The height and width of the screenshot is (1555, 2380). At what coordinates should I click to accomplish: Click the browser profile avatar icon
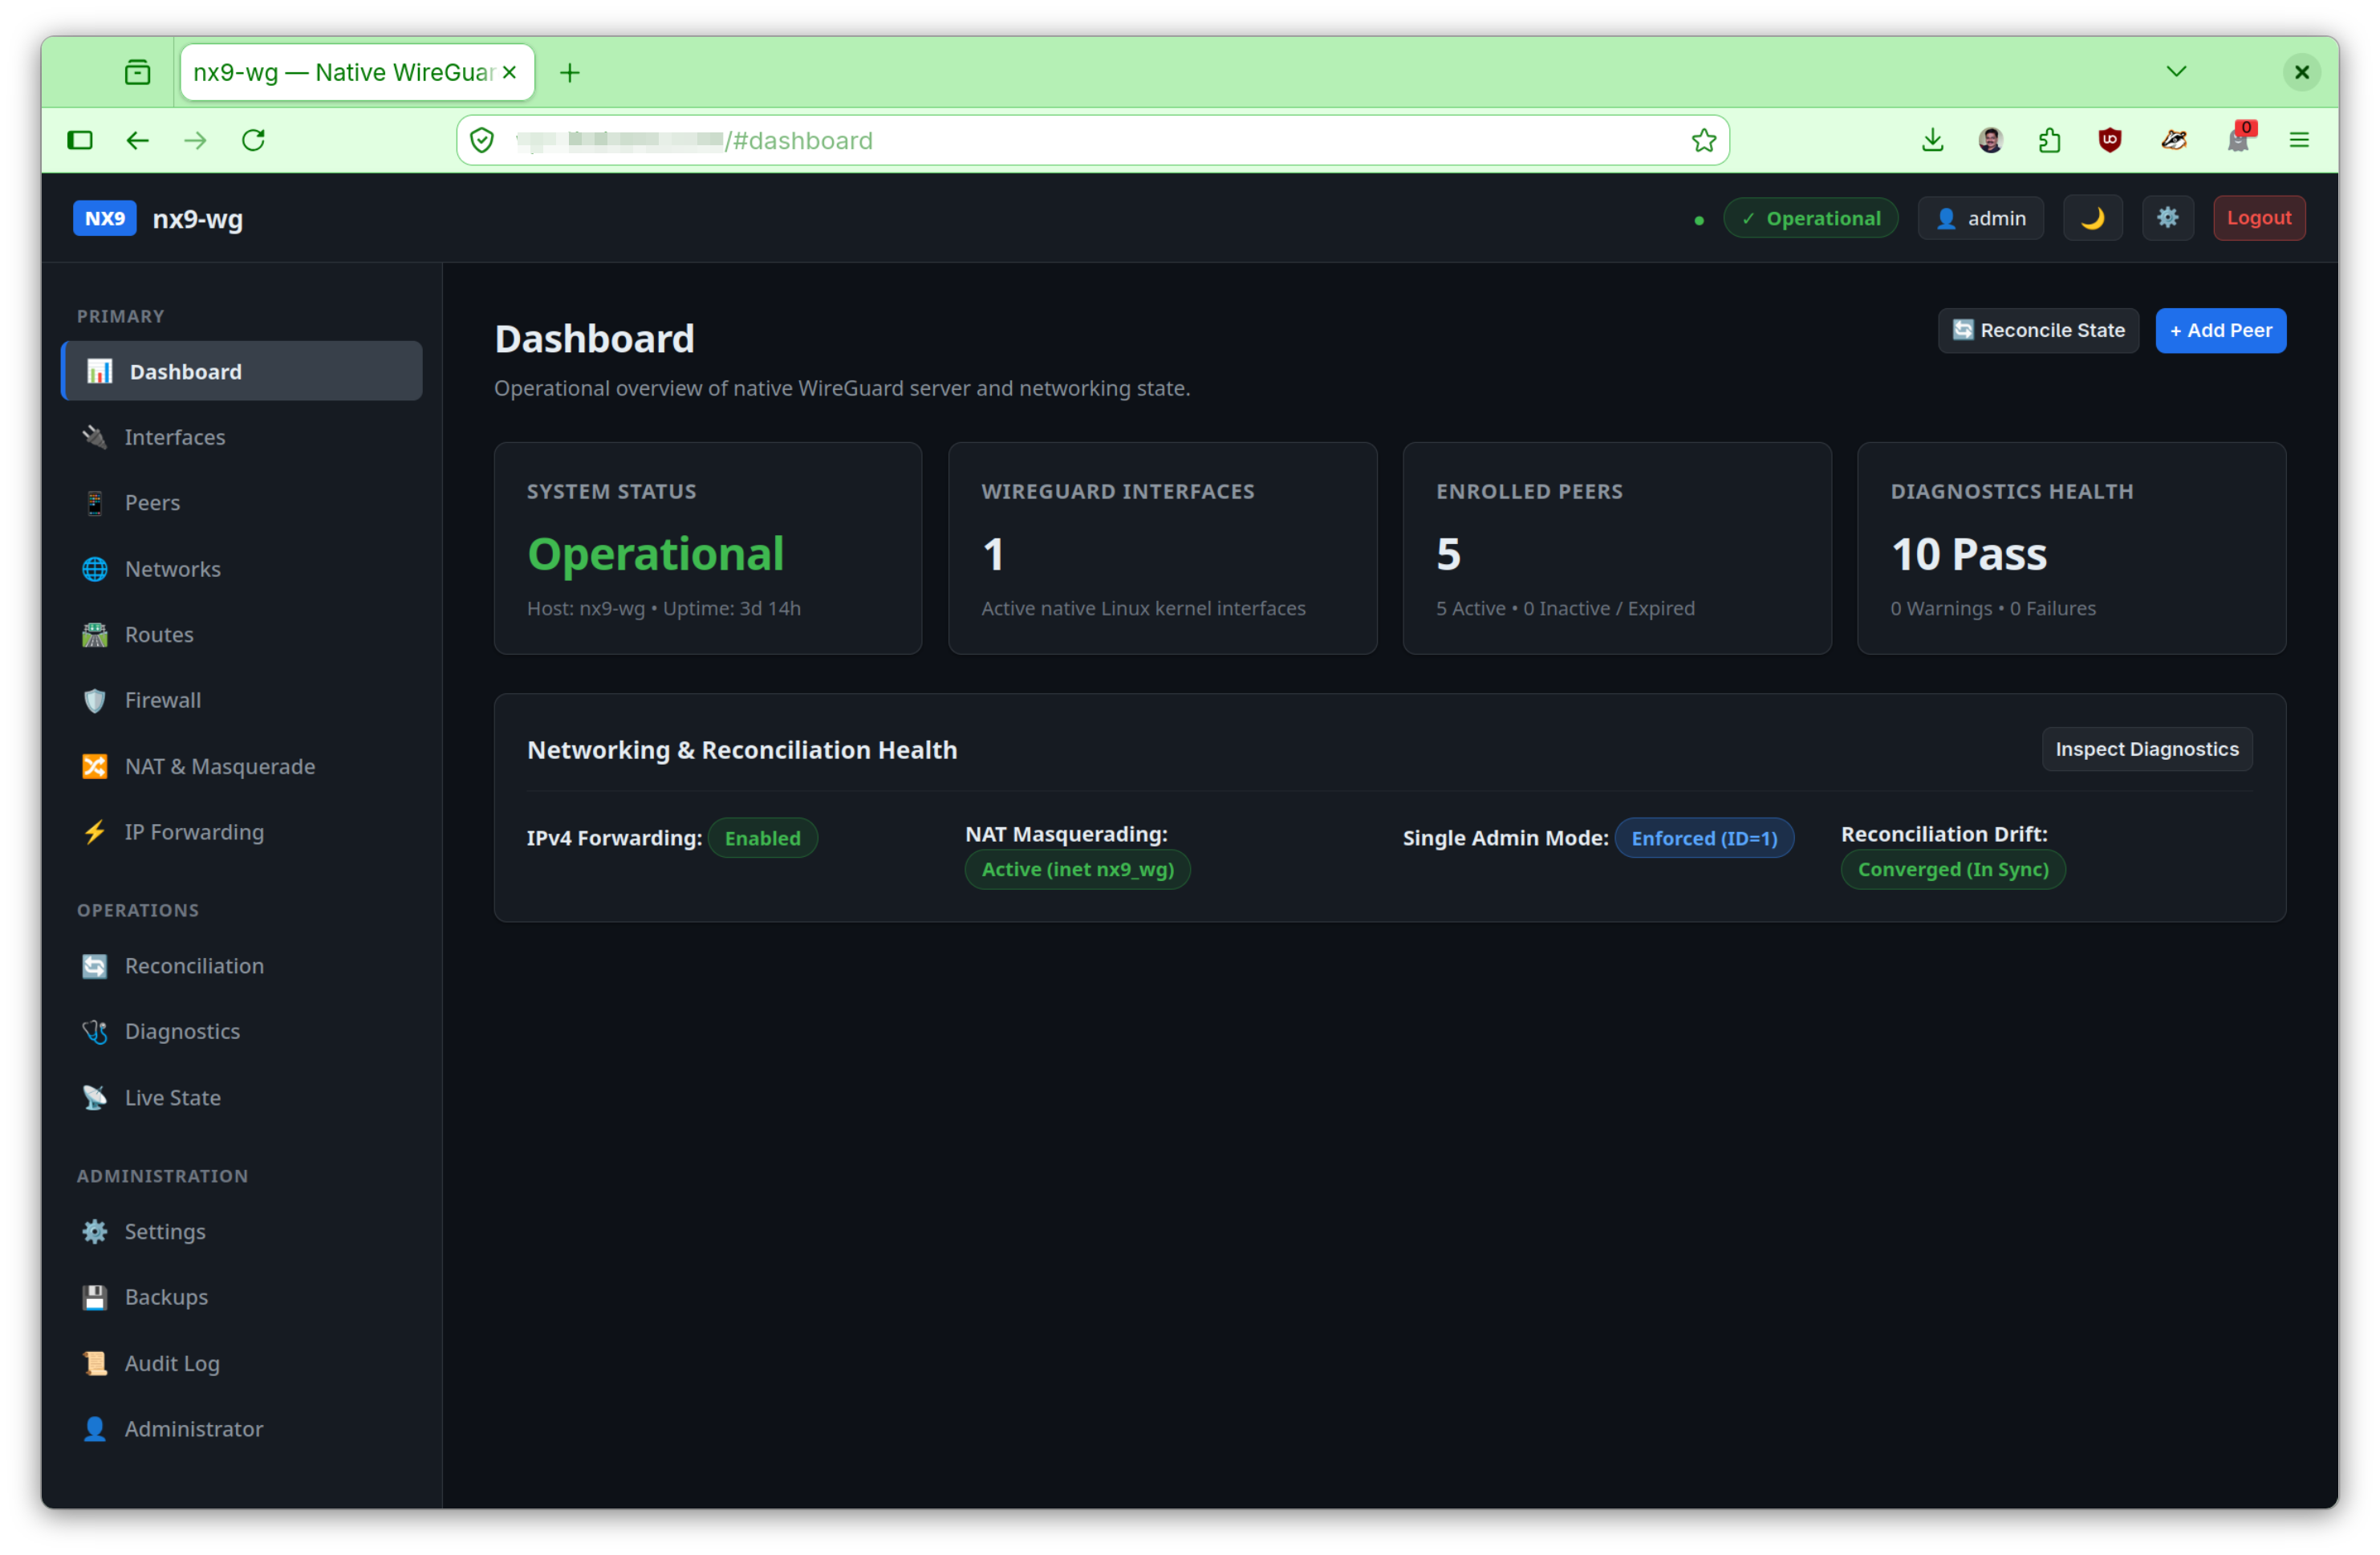1990,140
